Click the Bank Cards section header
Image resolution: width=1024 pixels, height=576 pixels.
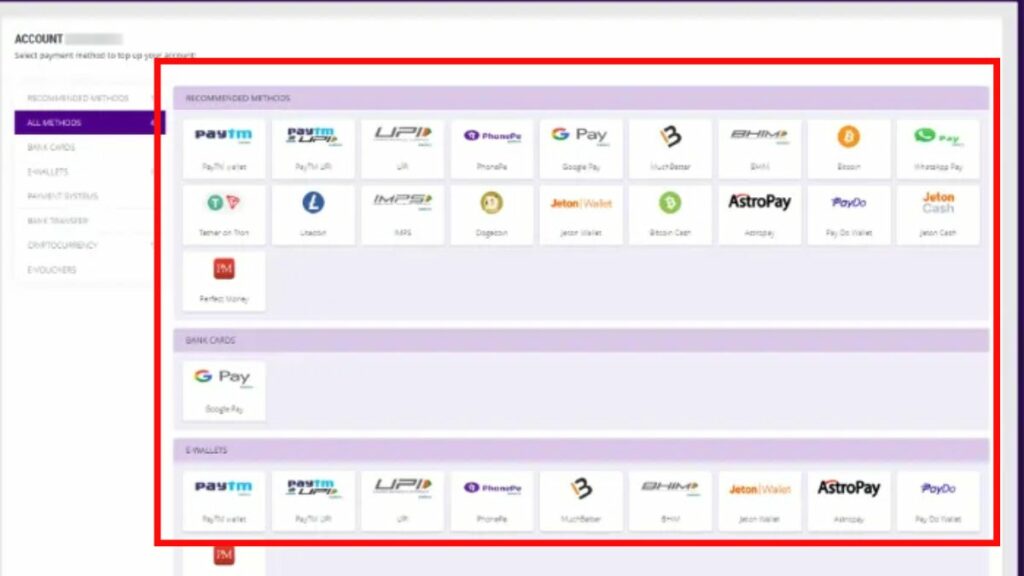point(581,340)
